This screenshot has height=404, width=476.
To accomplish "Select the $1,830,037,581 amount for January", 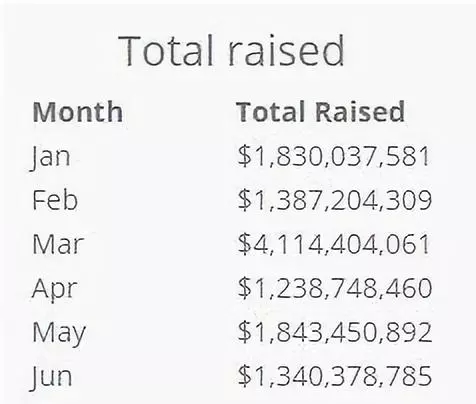I will pos(334,156).
